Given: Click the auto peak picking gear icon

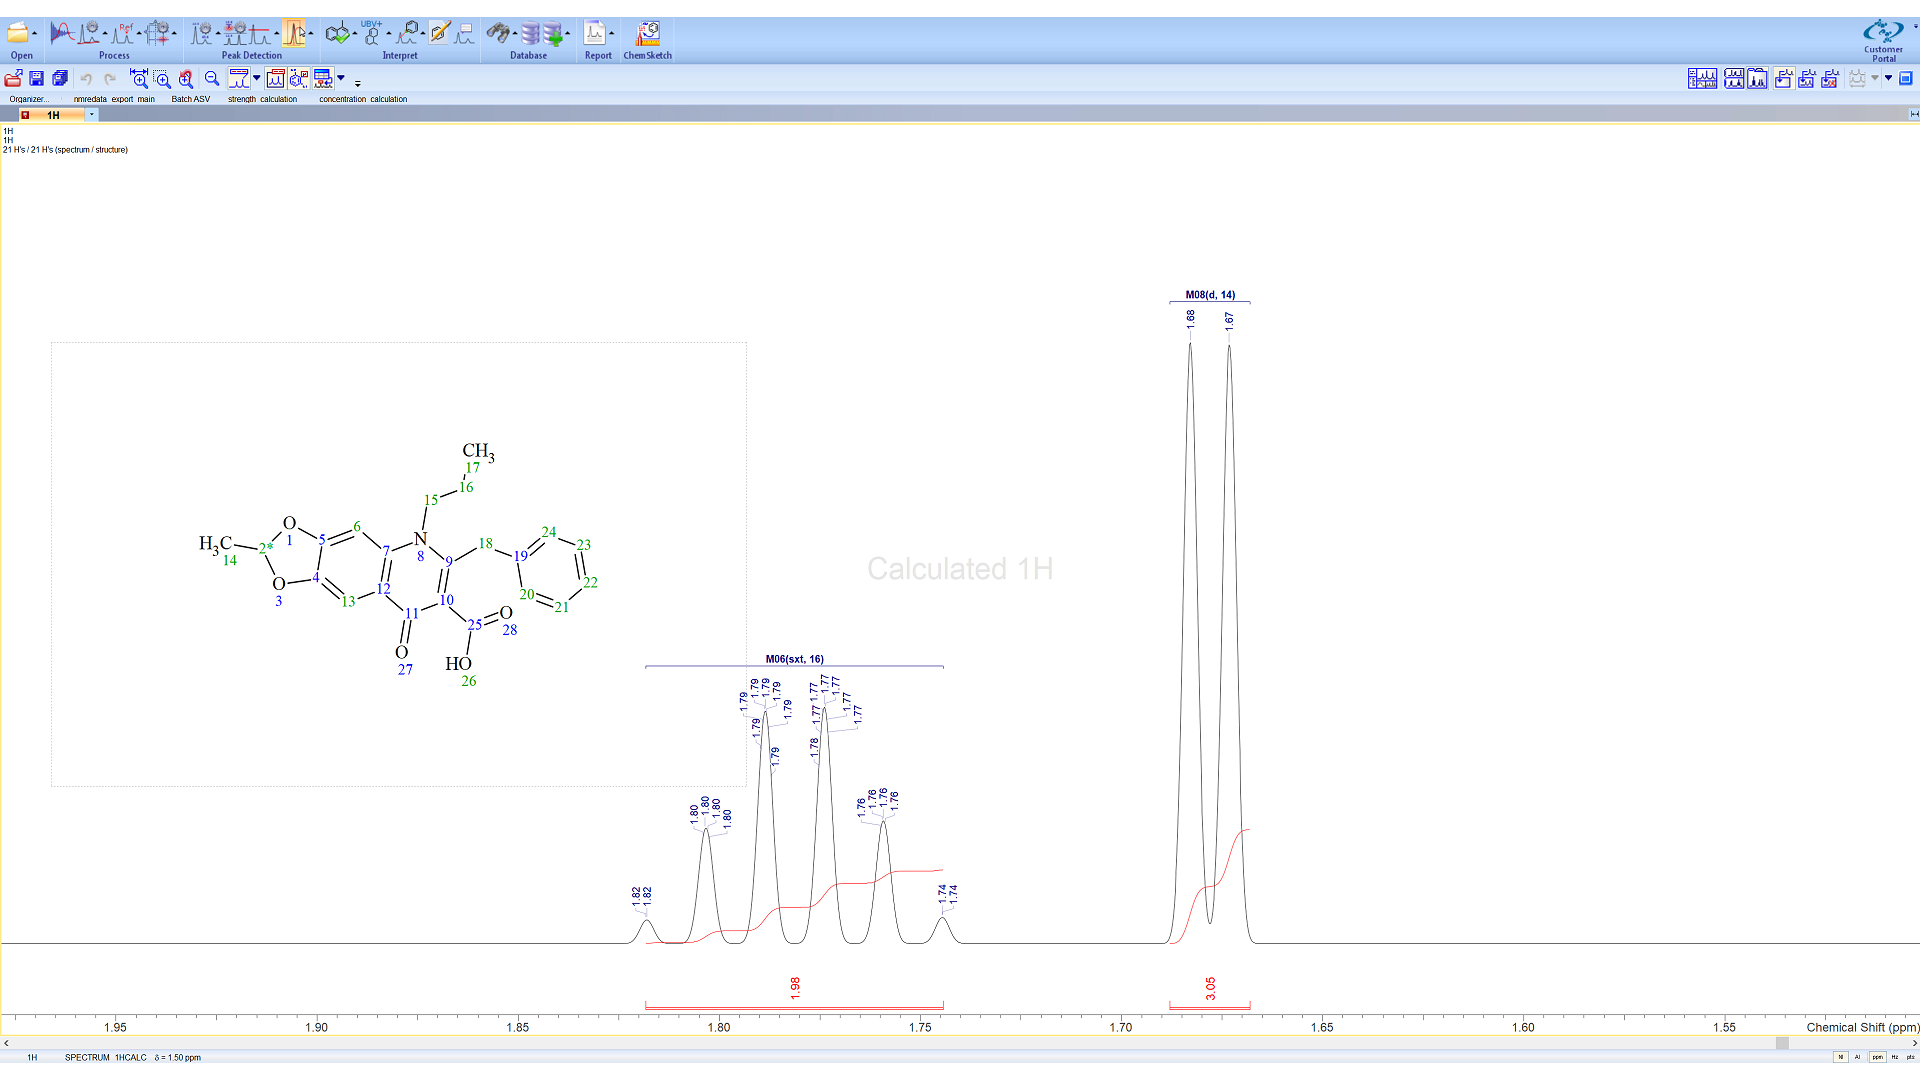Looking at the screenshot, I should pos(202,33).
